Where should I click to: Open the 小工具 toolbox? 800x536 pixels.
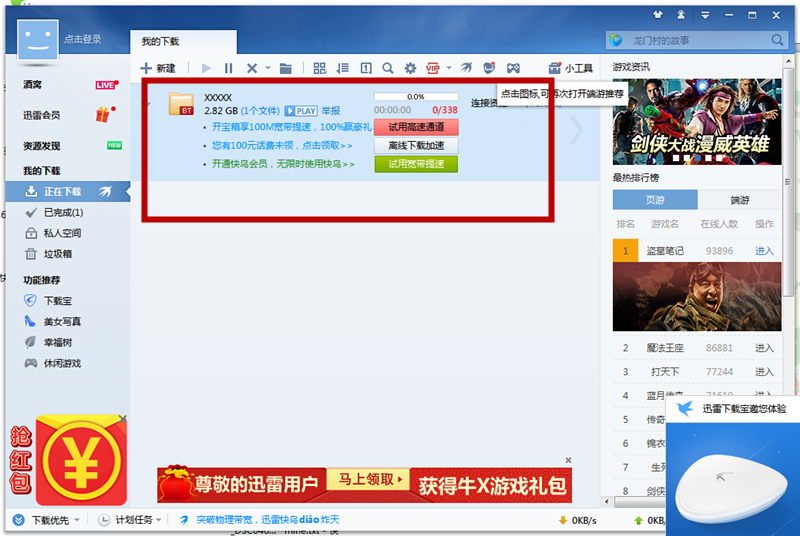(x=570, y=68)
